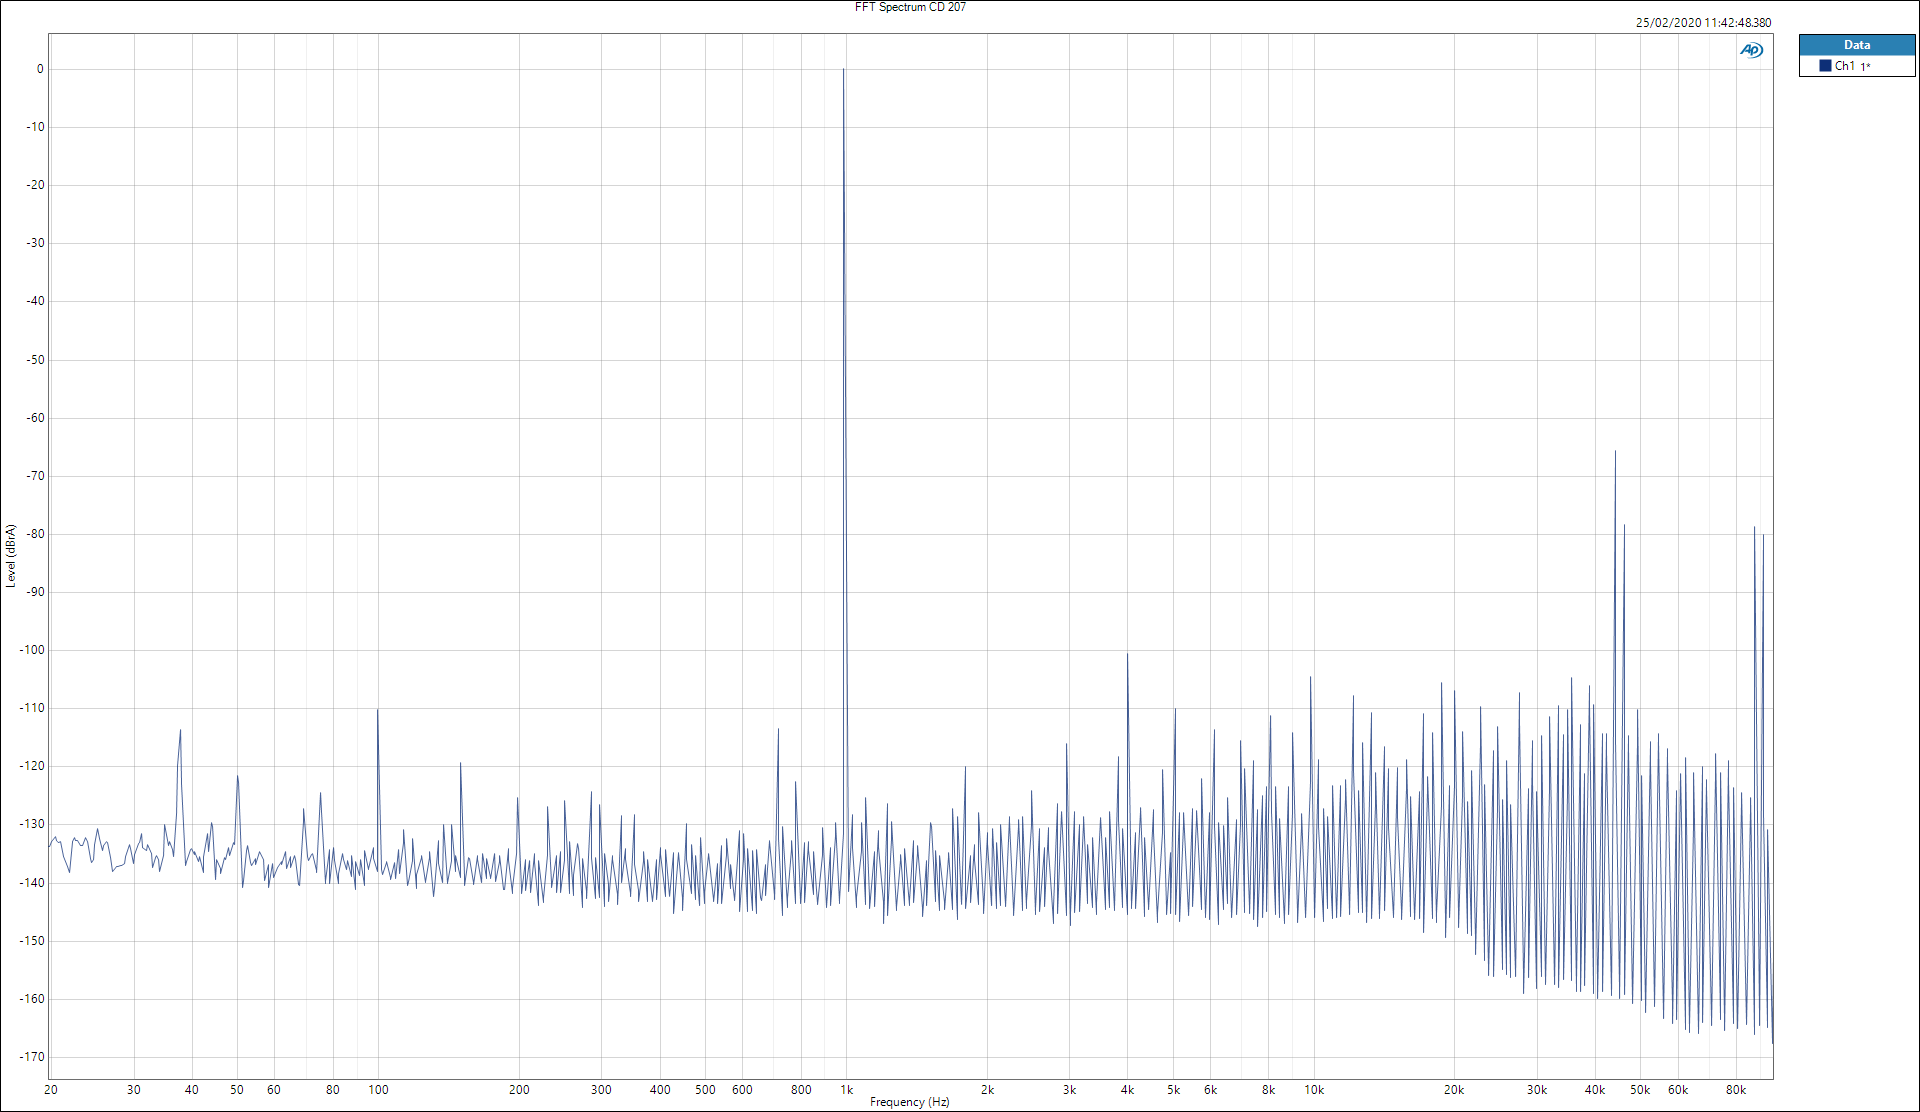The image size is (1920, 1112).
Task: Click the -100 Y-axis tick label
Action: pyautogui.click(x=33, y=650)
